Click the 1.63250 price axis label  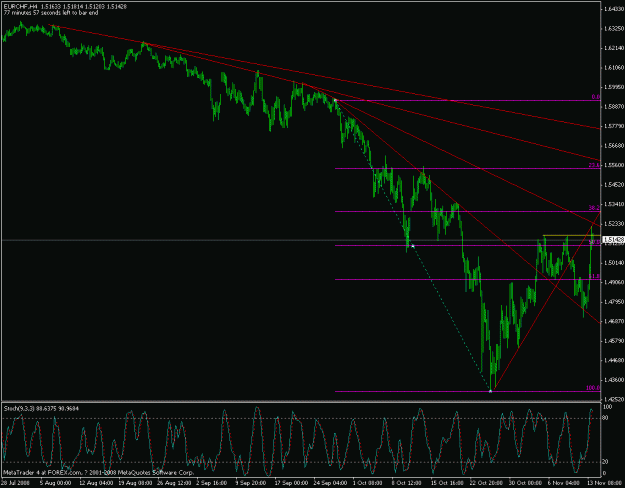point(614,29)
